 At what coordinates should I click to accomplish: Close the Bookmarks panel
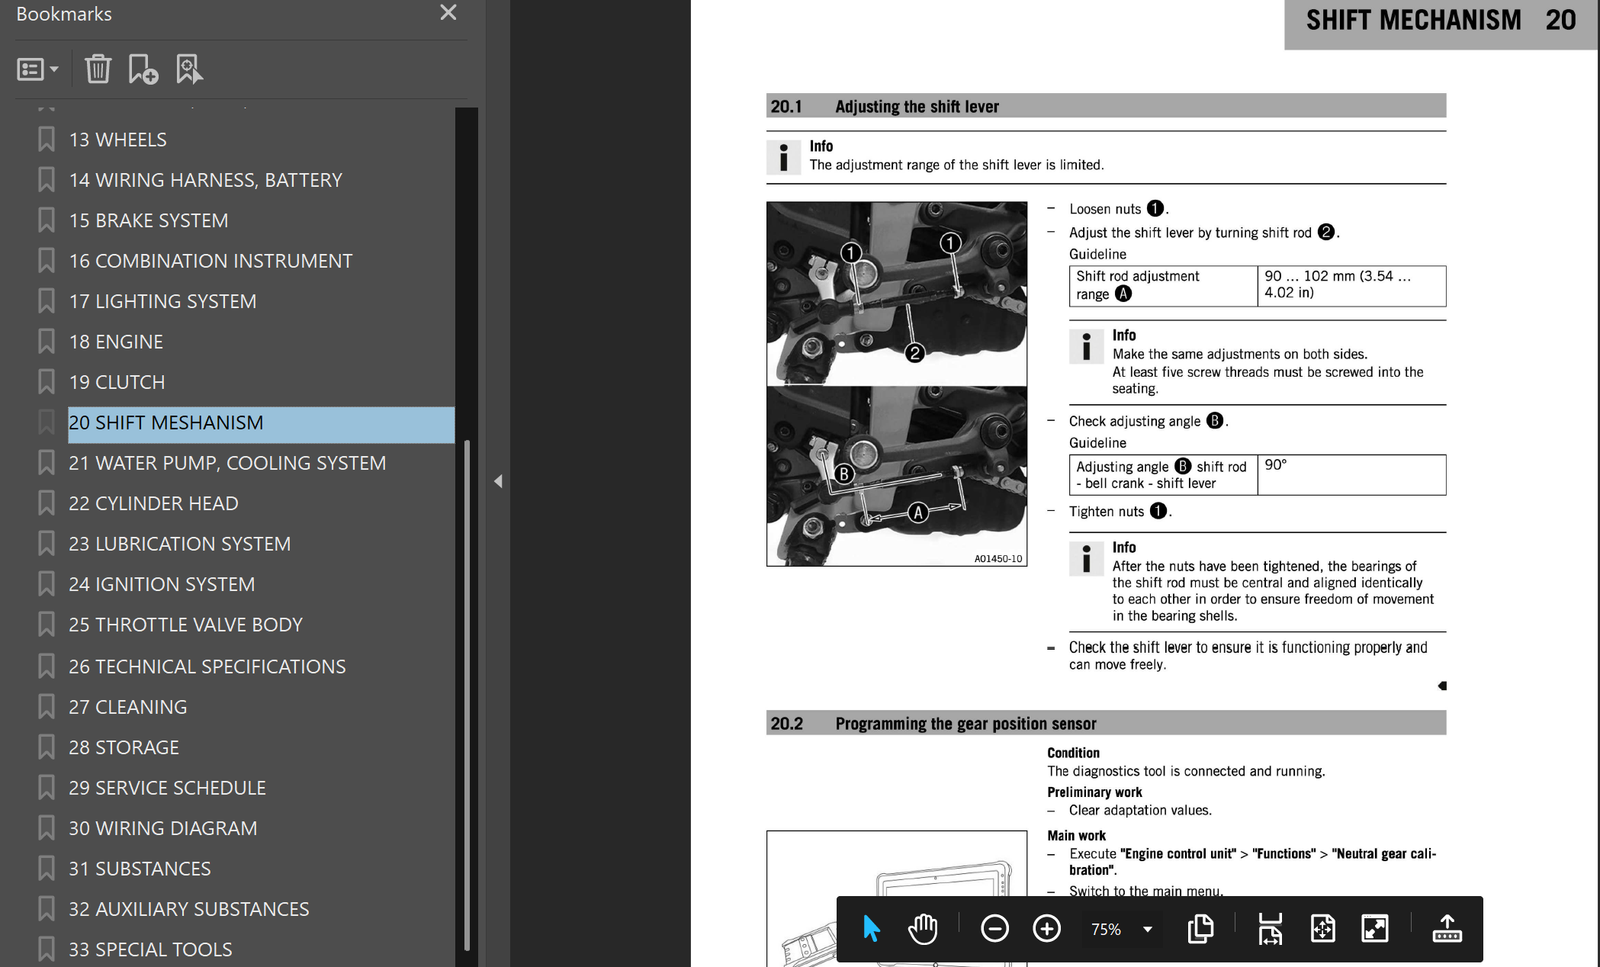pos(448,13)
